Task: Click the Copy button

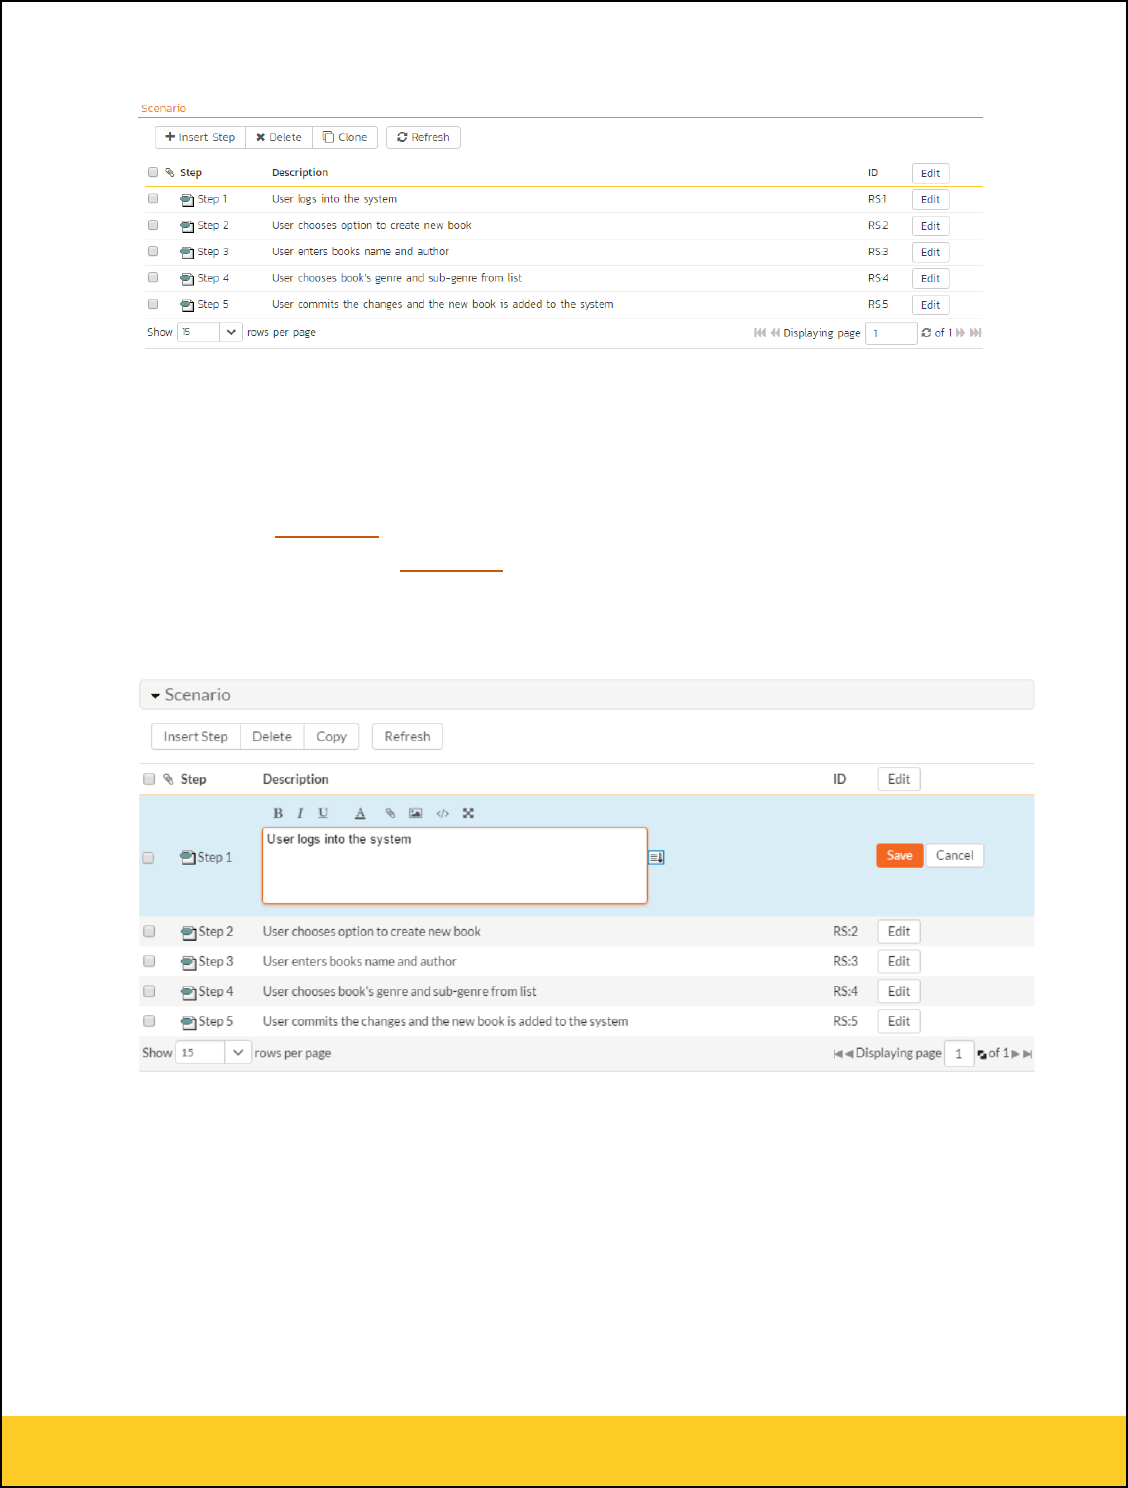Action: click(x=331, y=736)
